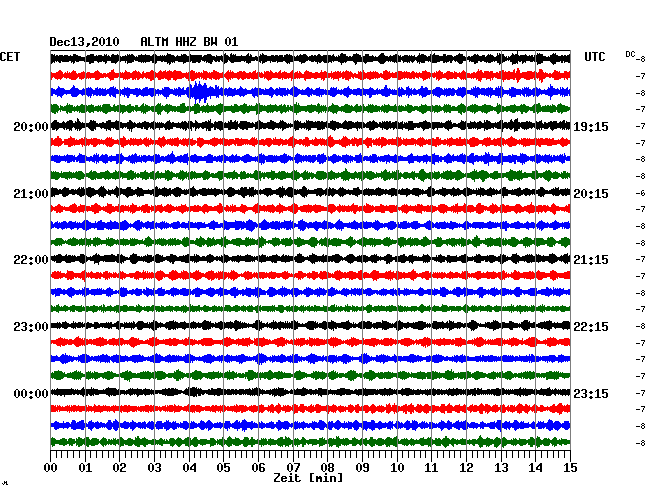The width and height of the screenshot is (650, 494).
Task: Click minute tick label 06
Action: [x=258, y=468]
